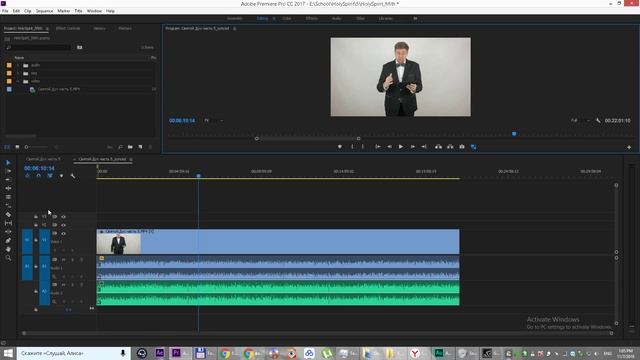
Task: Click Mark In button
Action: (352, 147)
